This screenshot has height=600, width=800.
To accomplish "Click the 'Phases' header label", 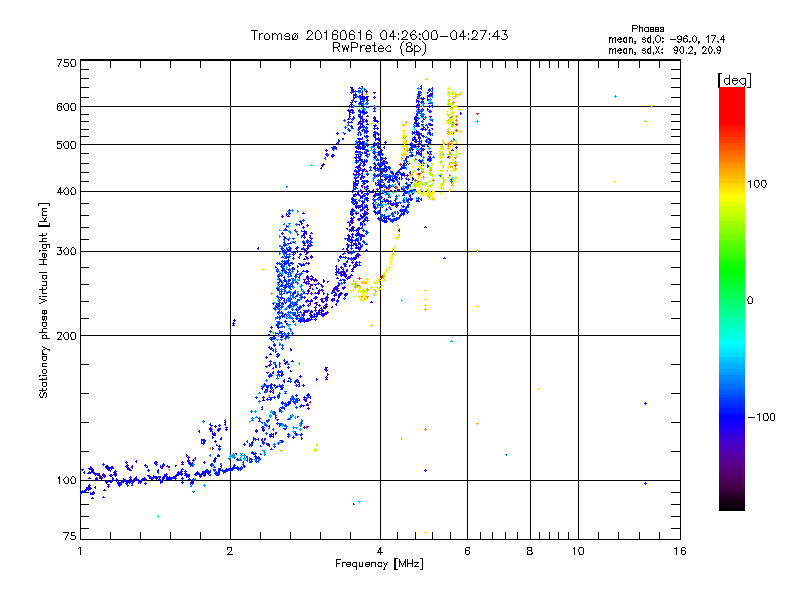I will click(x=647, y=29).
